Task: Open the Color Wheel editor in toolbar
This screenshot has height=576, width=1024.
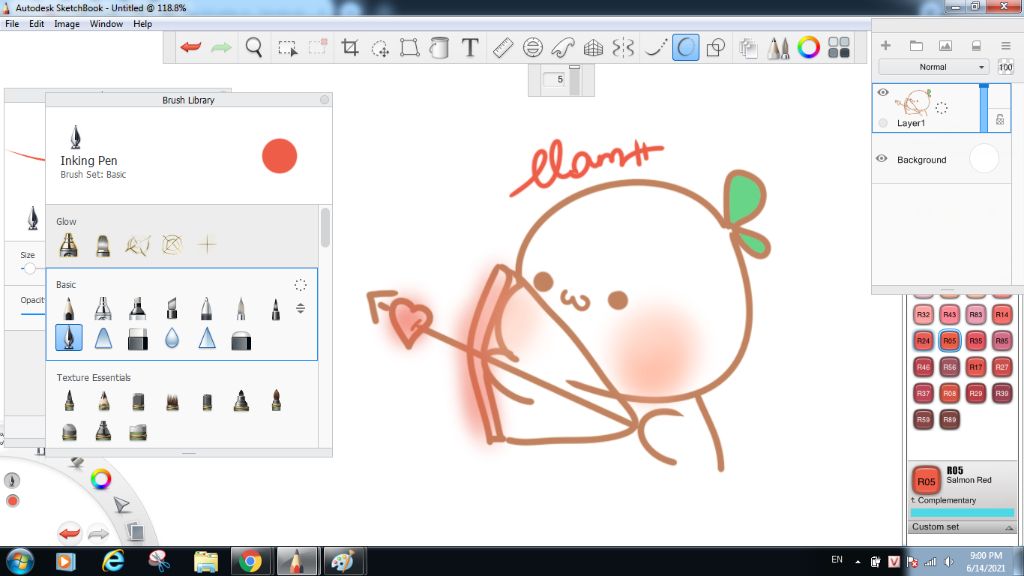Action: [808, 48]
